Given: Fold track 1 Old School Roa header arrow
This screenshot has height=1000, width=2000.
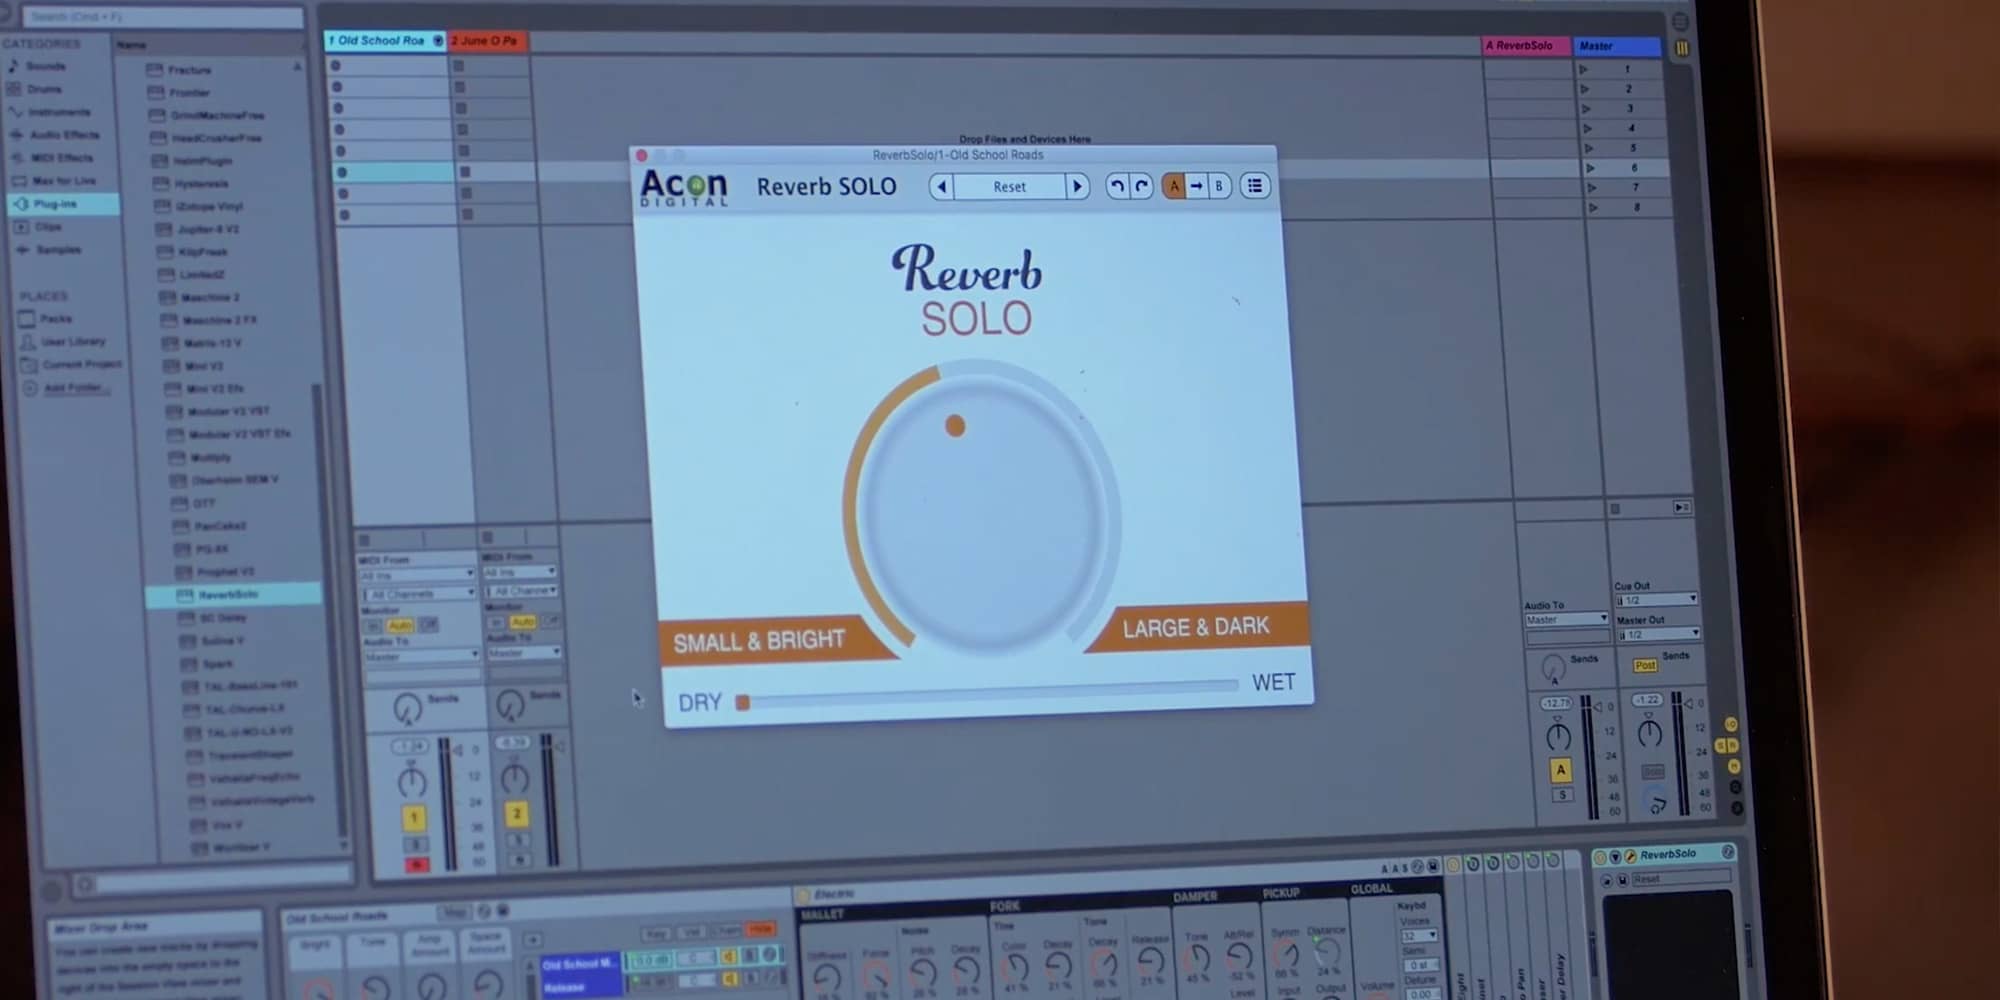Looking at the screenshot, I should pyautogui.click(x=438, y=41).
